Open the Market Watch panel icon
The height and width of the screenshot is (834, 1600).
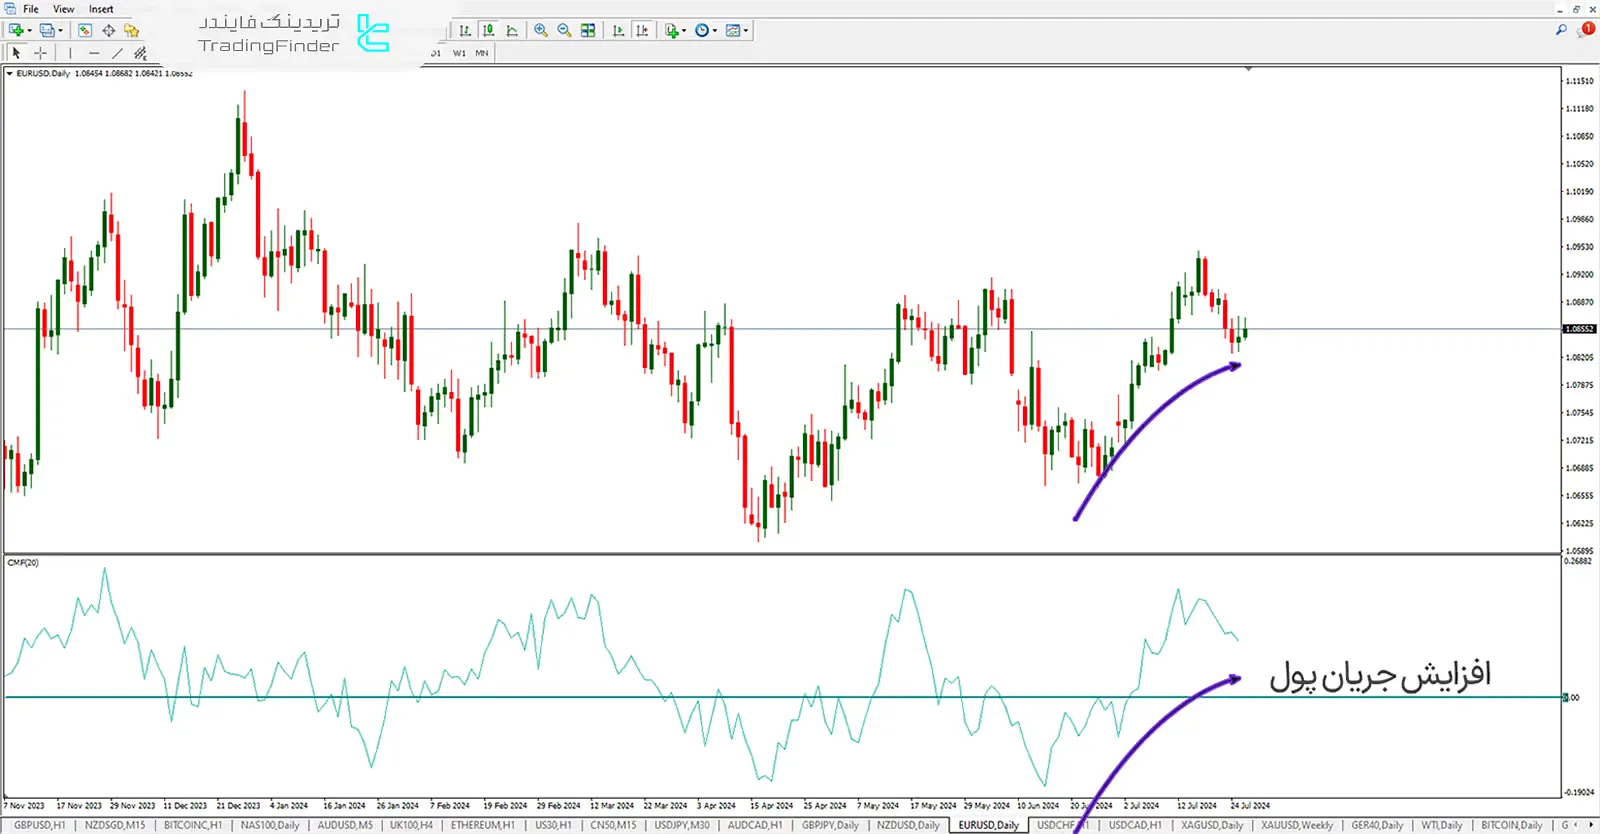pos(85,31)
